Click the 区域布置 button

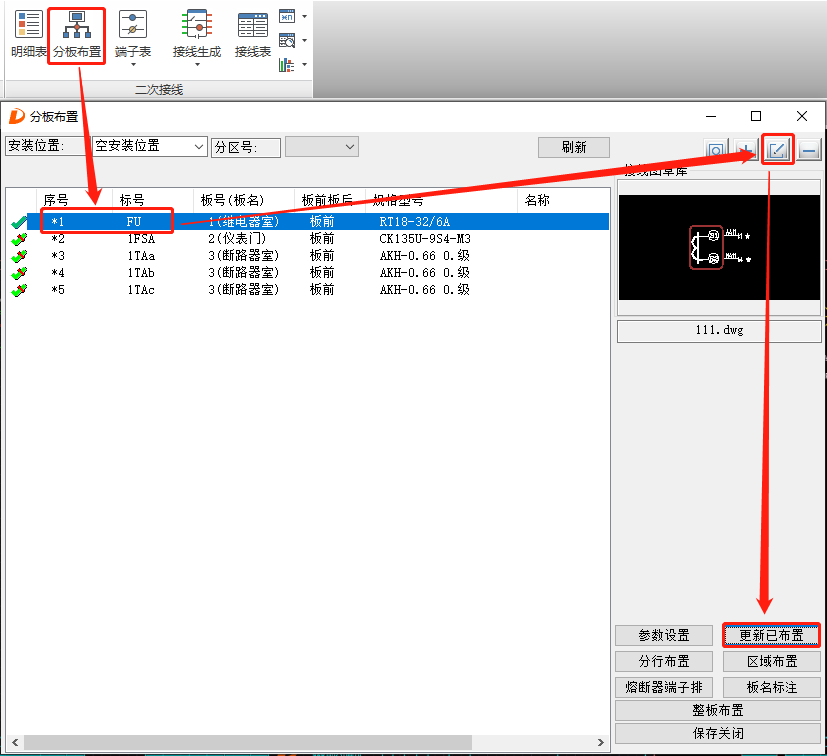point(772,661)
